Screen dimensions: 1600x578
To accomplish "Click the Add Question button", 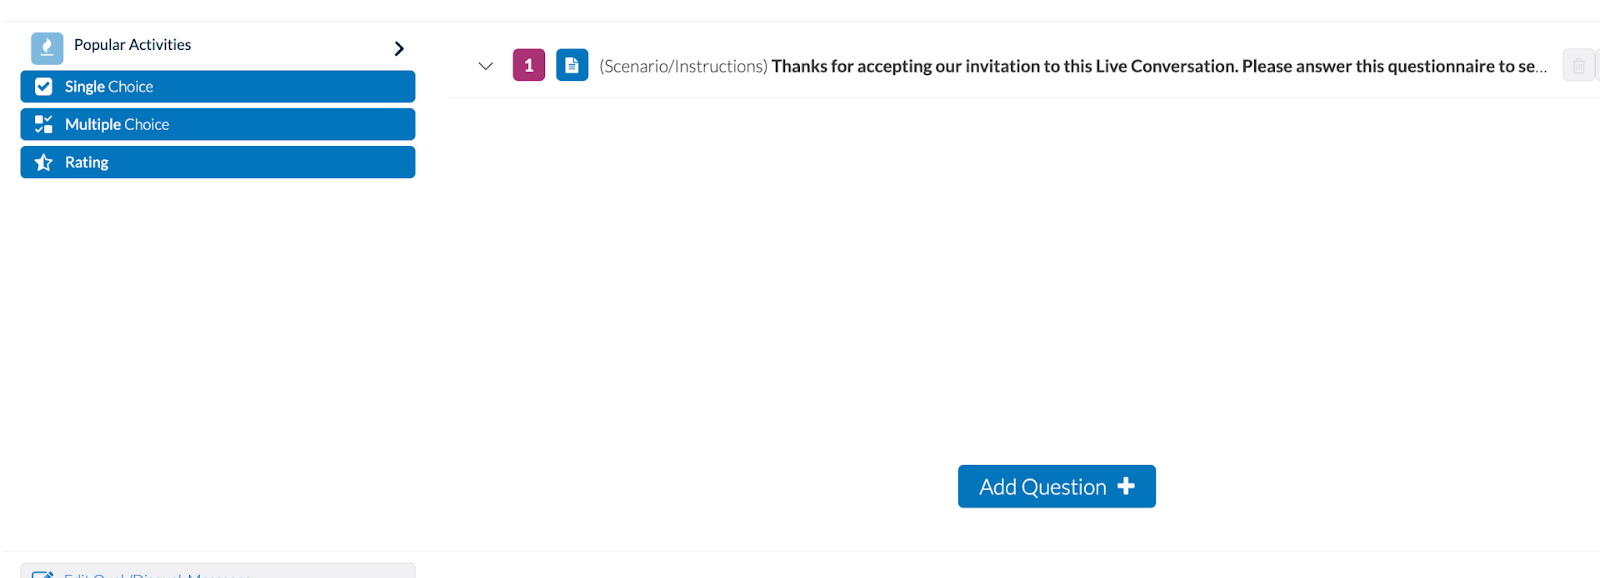I will point(1057,486).
